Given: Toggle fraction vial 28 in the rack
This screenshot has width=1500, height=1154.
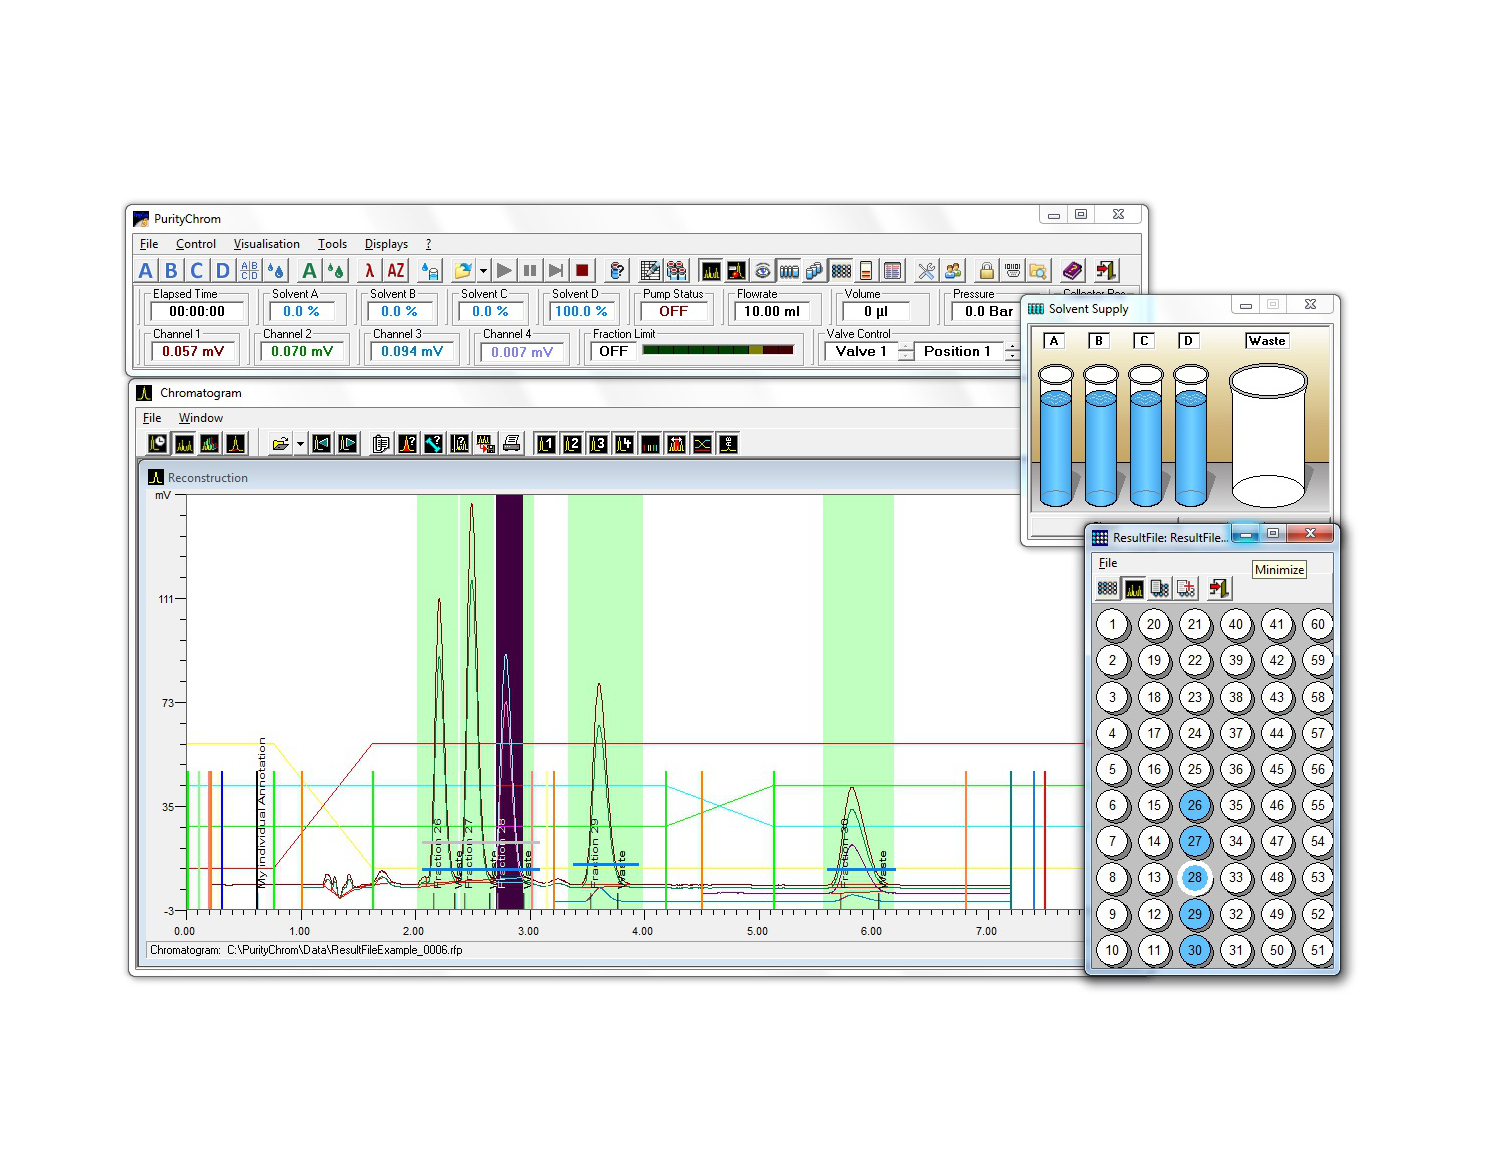Looking at the screenshot, I should point(1194,878).
